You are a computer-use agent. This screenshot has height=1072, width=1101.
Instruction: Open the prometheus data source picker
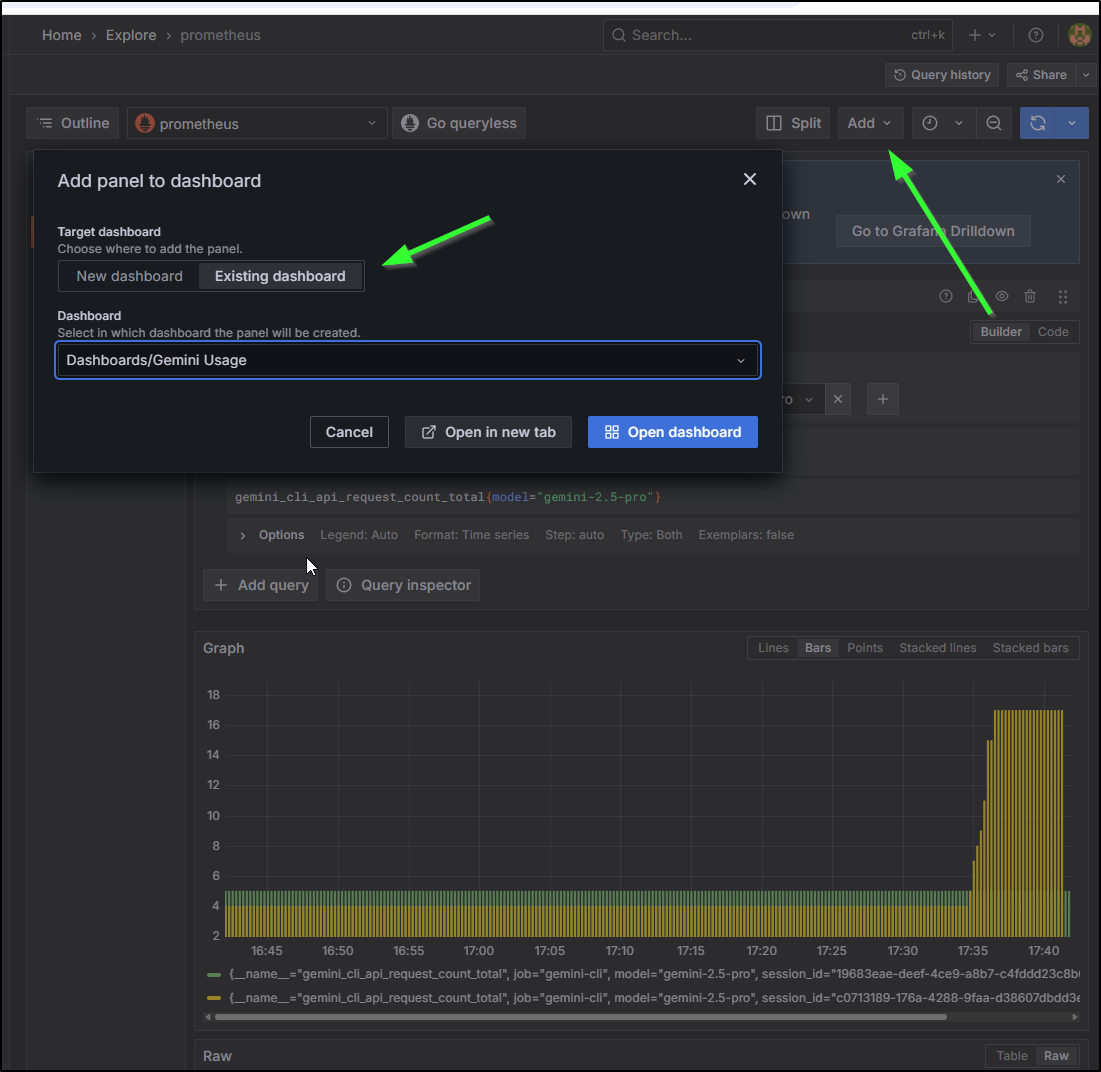click(x=257, y=124)
